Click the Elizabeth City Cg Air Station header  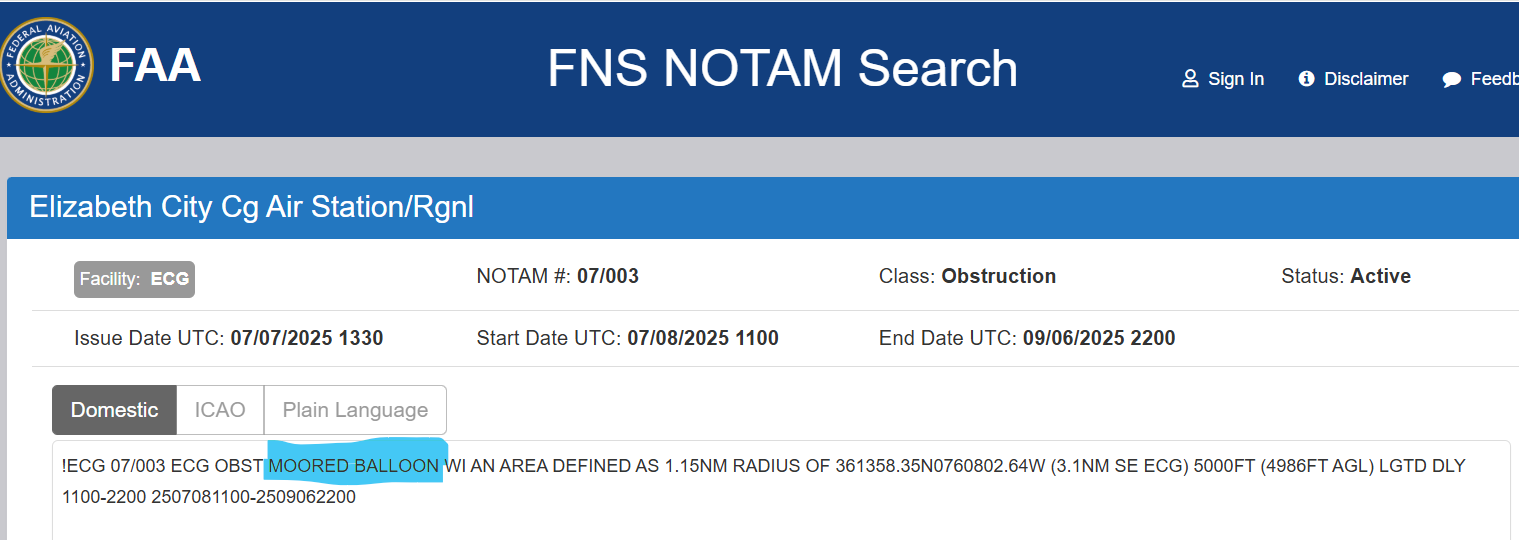(x=251, y=207)
